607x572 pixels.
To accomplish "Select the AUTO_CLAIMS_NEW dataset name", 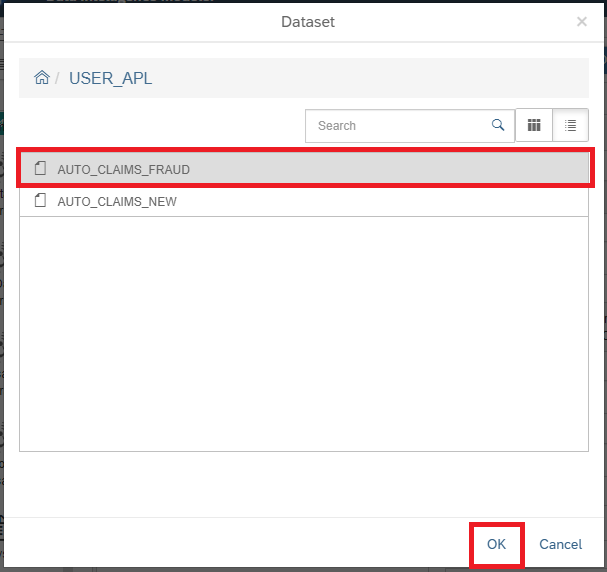I will [x=117, y=201].
